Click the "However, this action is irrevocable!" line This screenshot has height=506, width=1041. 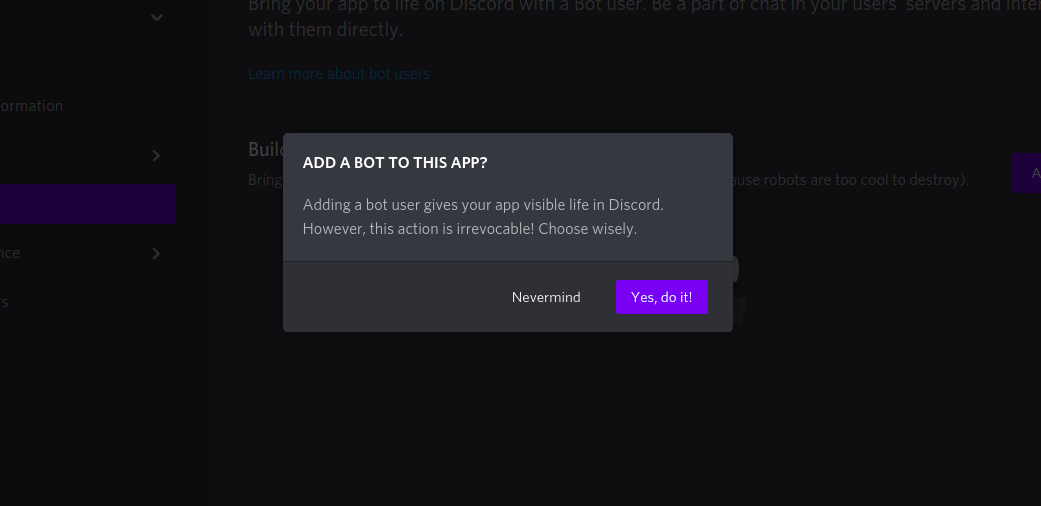point(470,228)
